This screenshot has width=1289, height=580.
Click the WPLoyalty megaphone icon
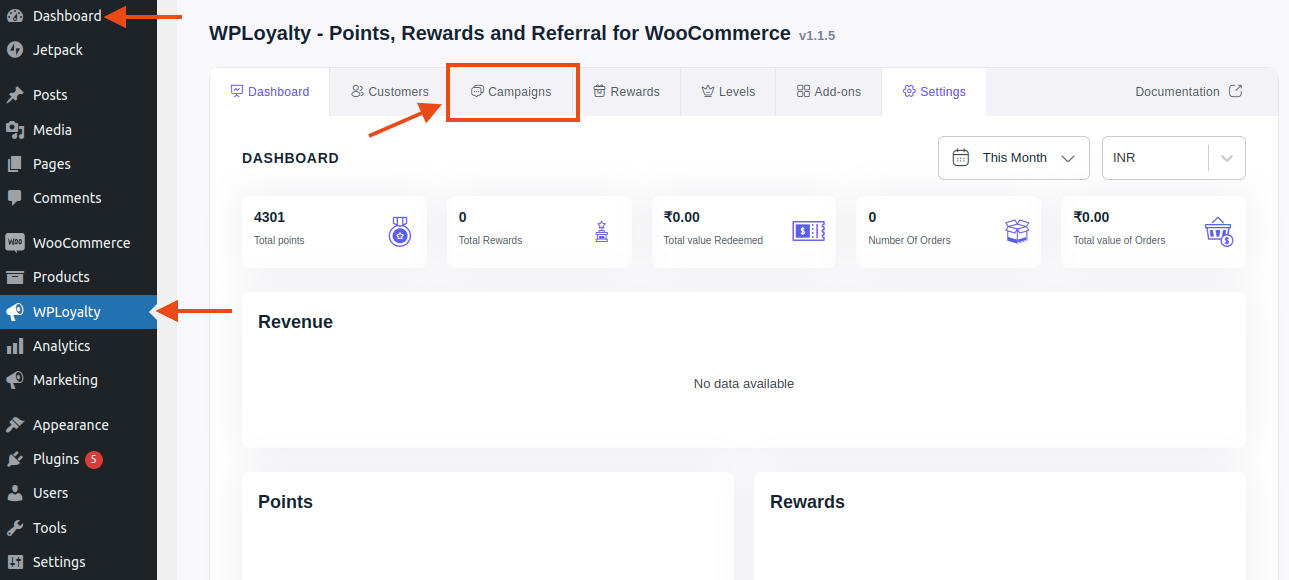pyautogui.click(x=15, y=312)
